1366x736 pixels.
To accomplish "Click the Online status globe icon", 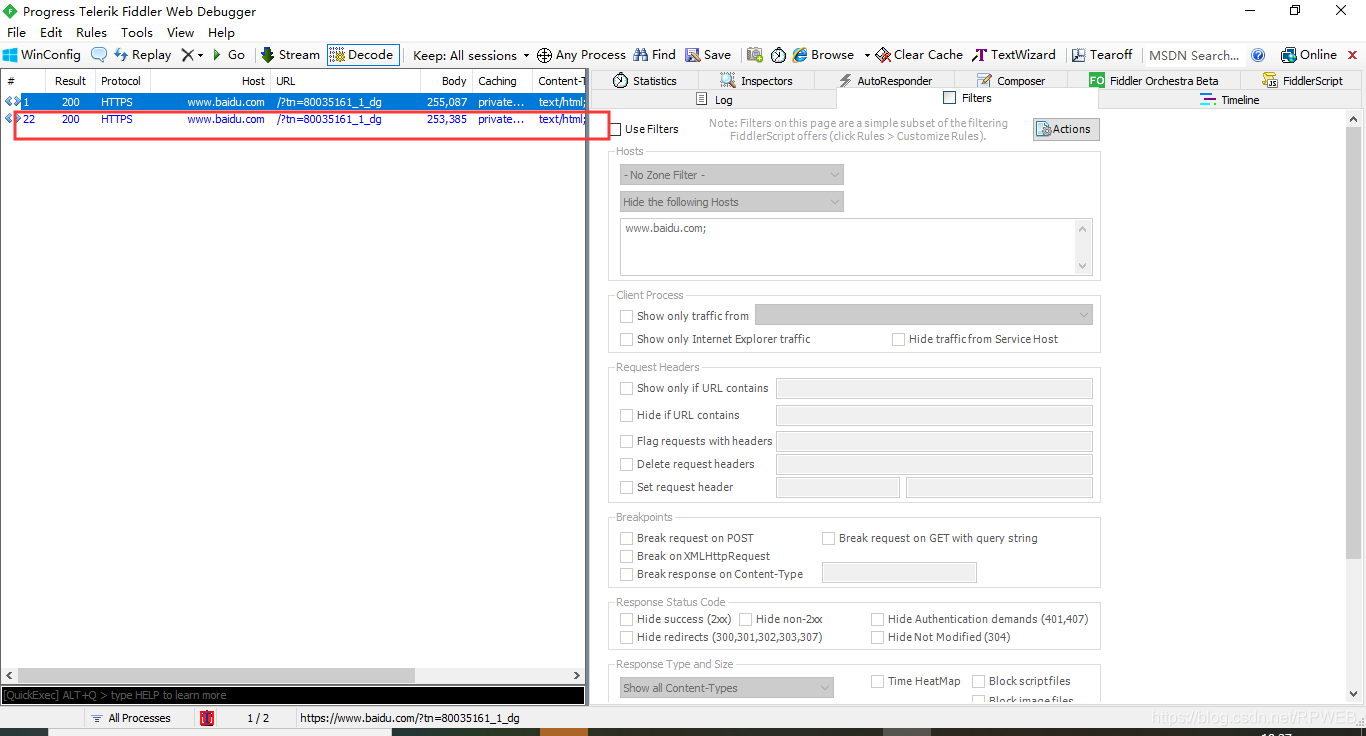I will [1287, 55].
